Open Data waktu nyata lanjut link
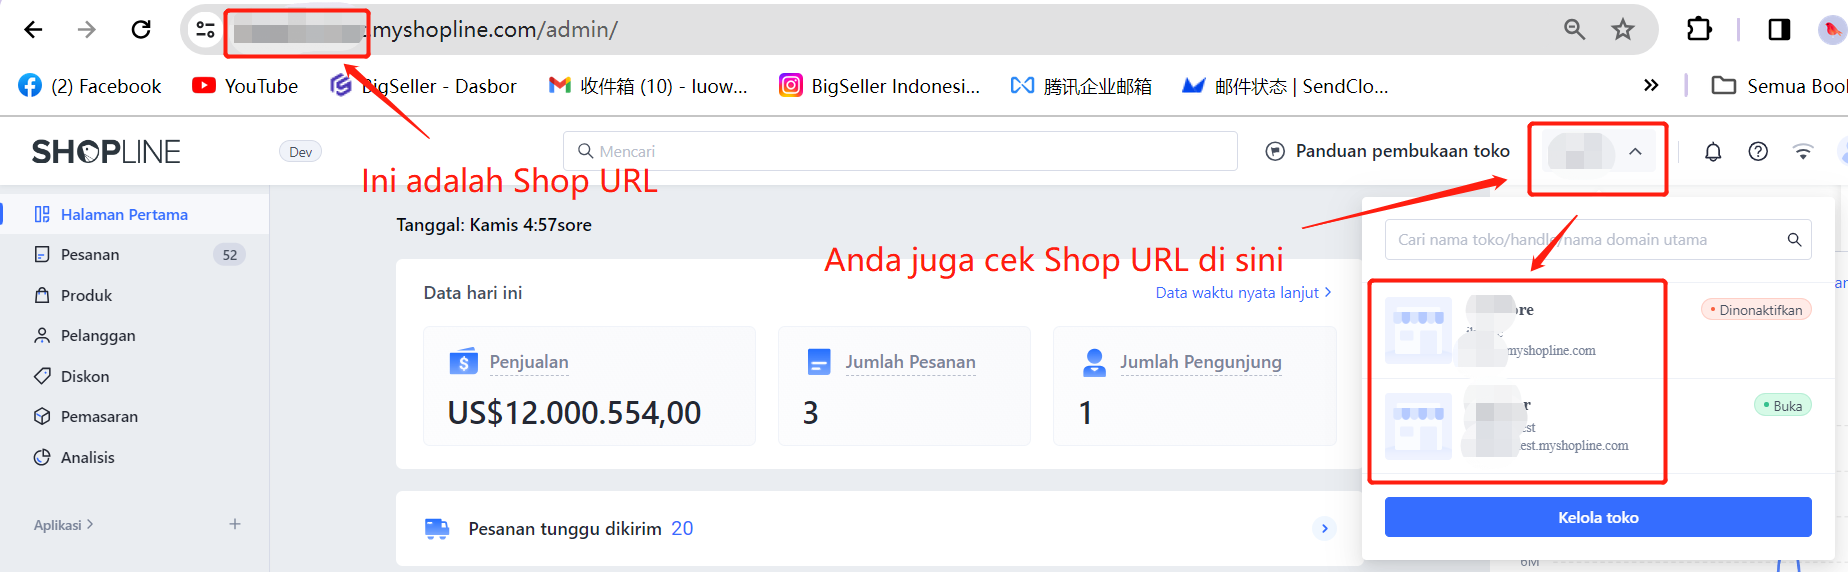This screenshot has height=572, width=1848. click(x=1244, y=293)
